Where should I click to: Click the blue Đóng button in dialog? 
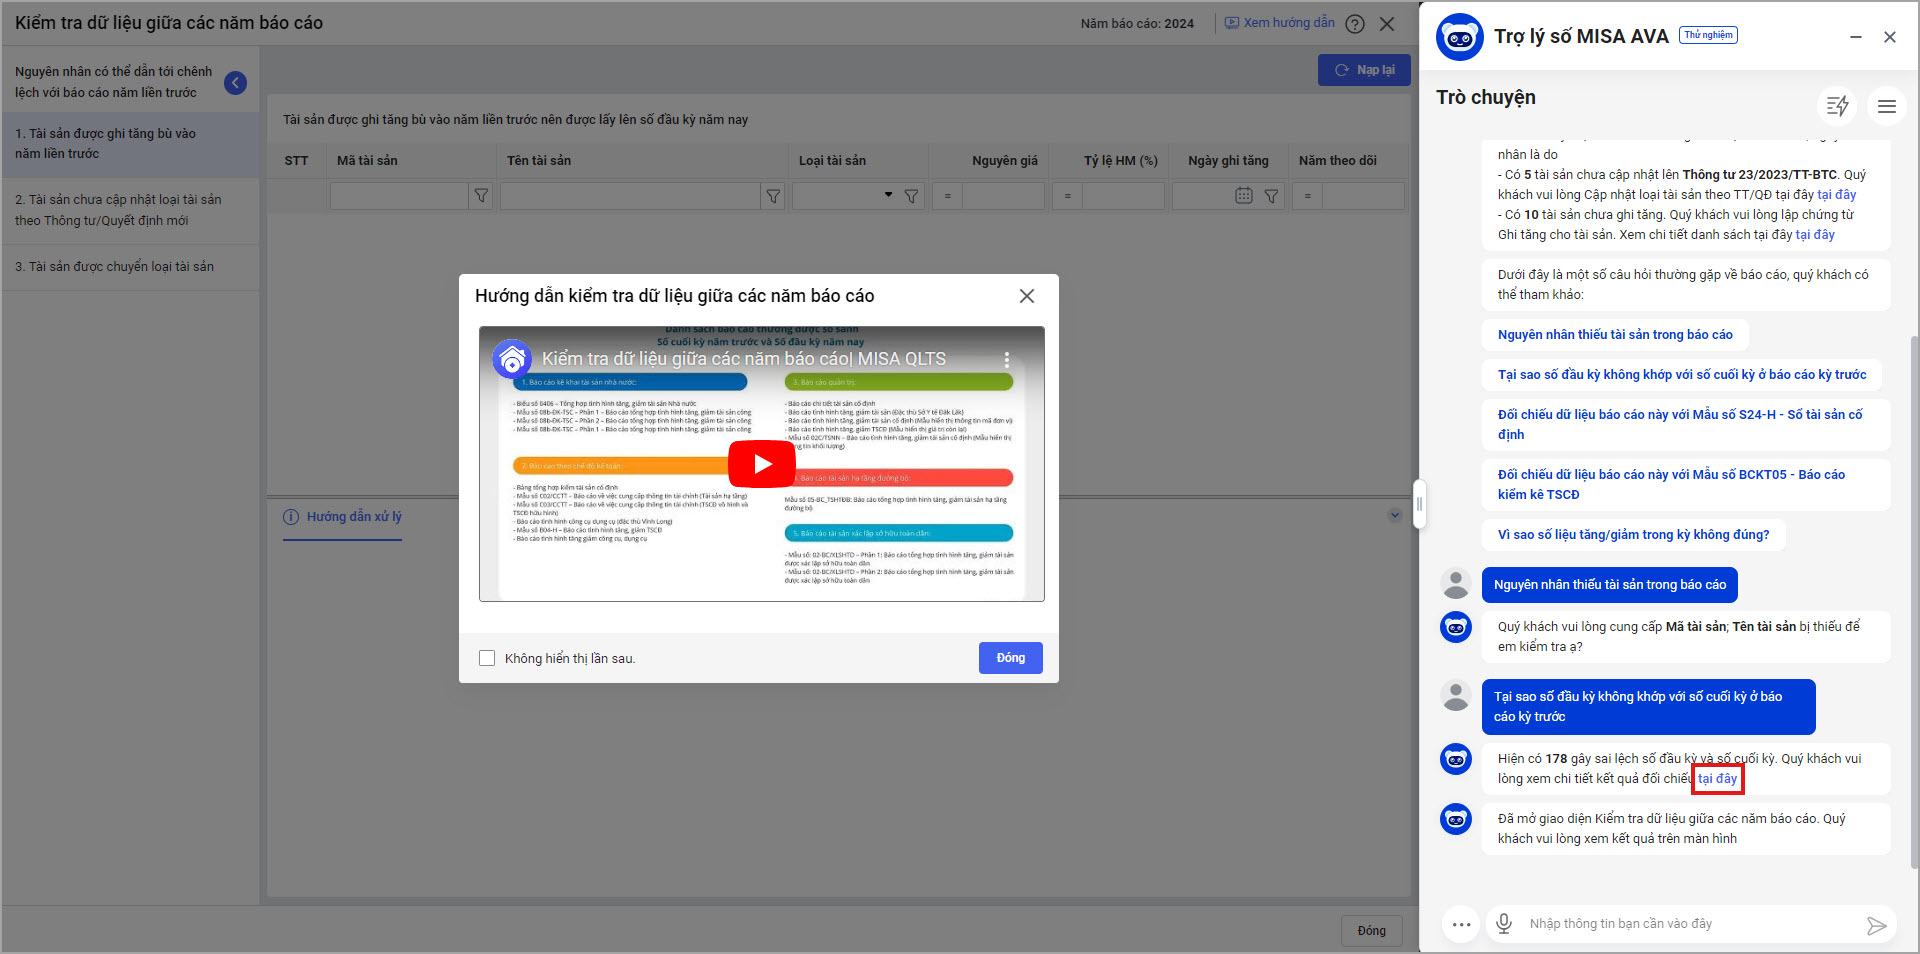(x=1010, y=658)
